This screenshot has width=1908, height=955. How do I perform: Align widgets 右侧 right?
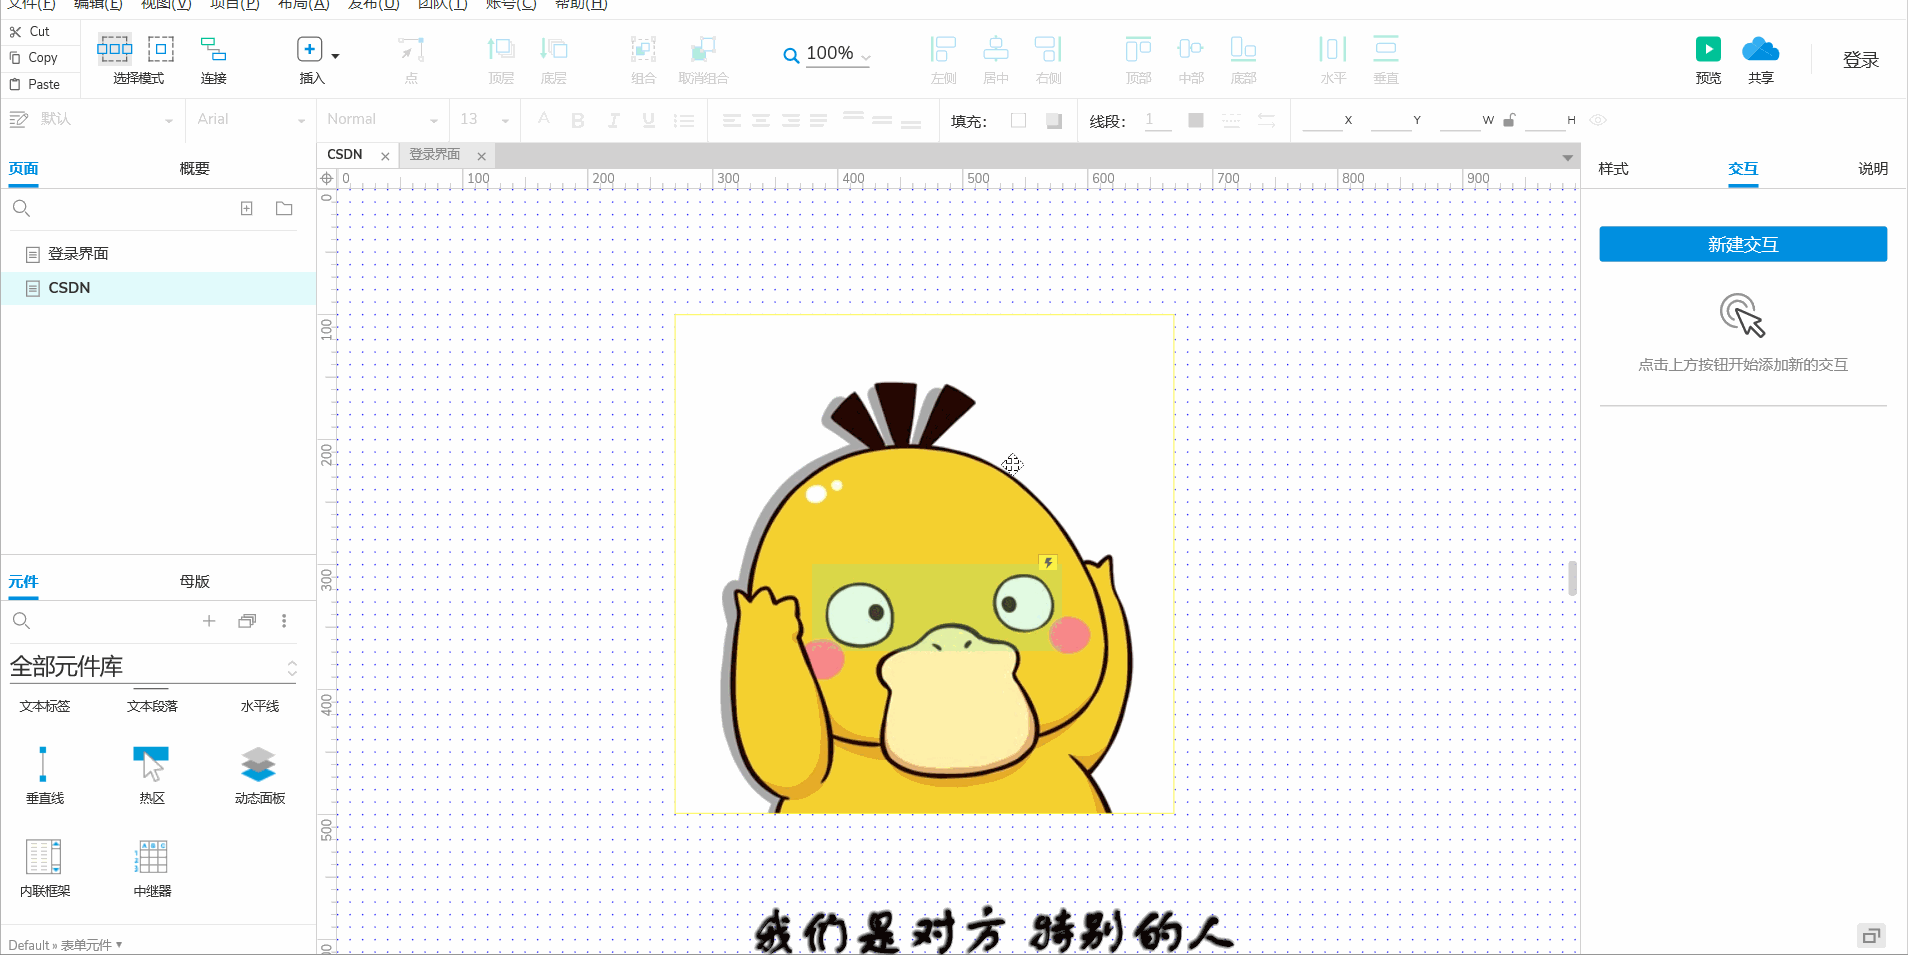click(x=1048, y=59)
